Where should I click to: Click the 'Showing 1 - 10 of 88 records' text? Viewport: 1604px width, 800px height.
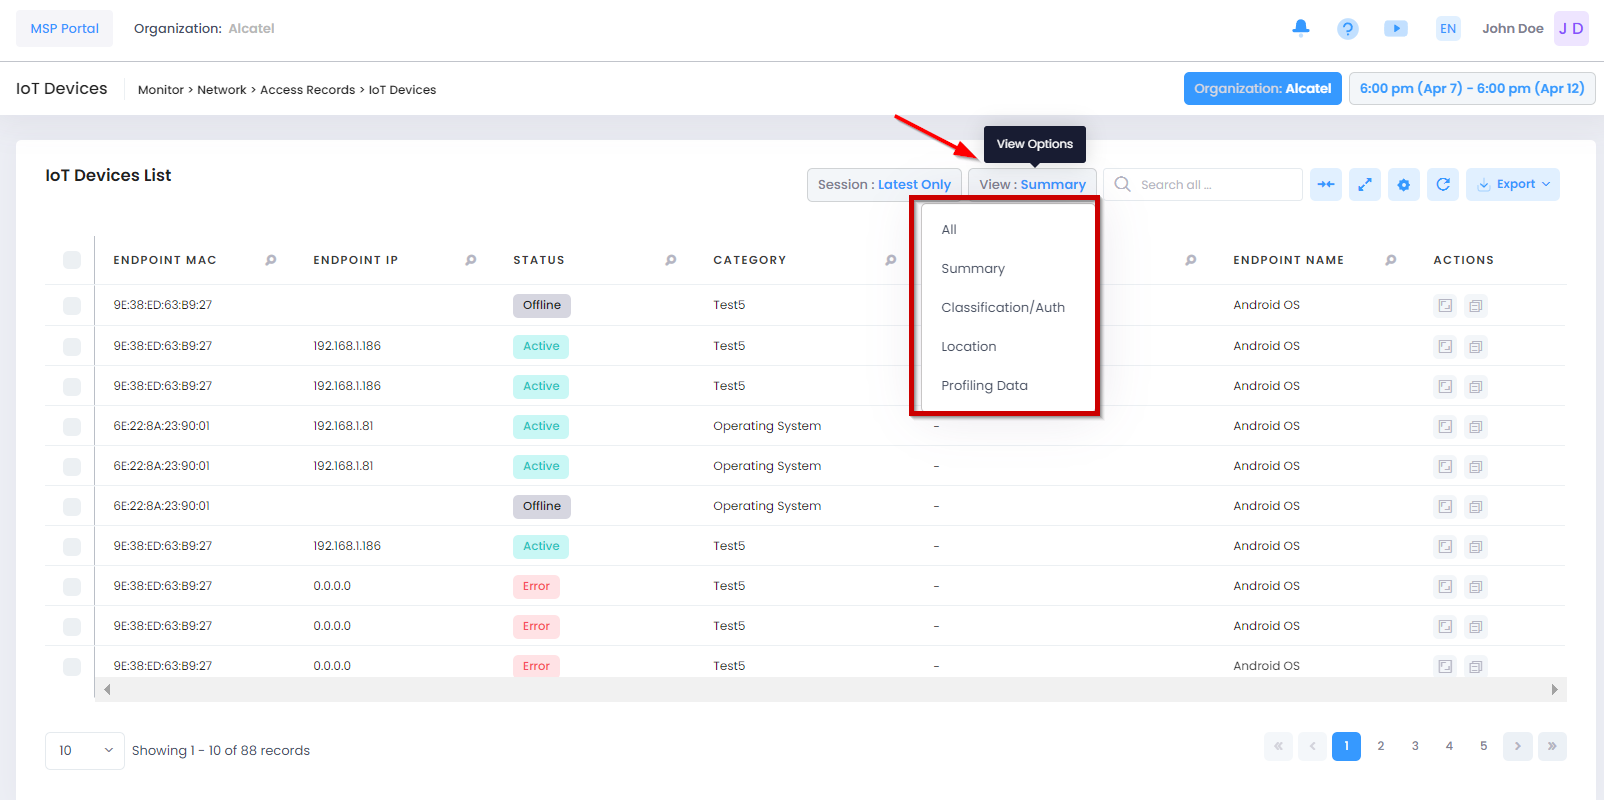(x=221, y=750)
